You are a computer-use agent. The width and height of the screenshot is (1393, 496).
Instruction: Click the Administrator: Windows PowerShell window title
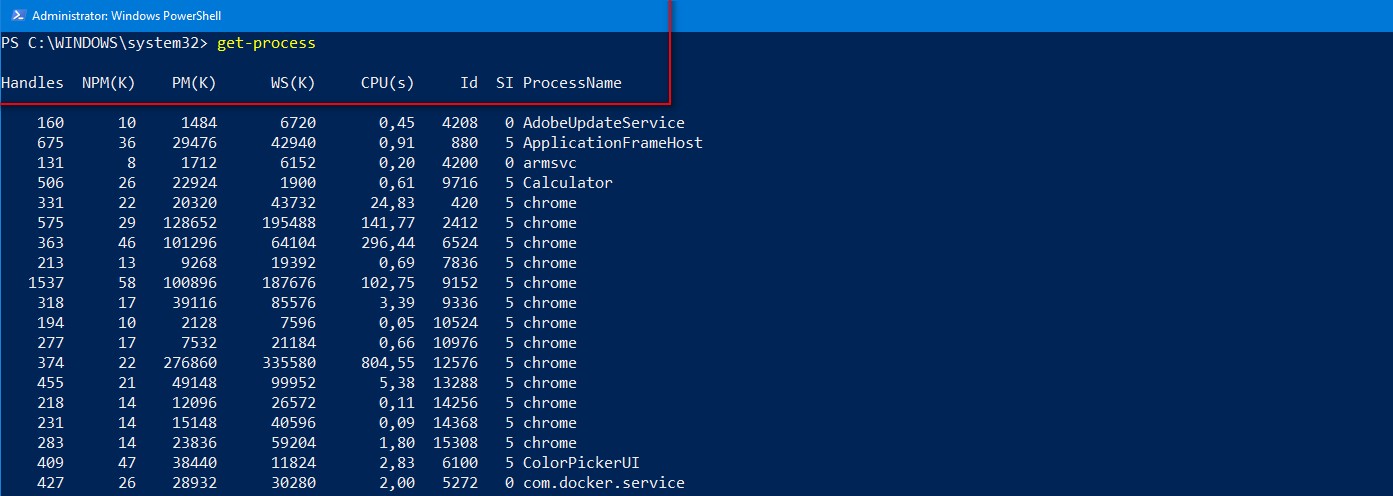tap(127, 16)
